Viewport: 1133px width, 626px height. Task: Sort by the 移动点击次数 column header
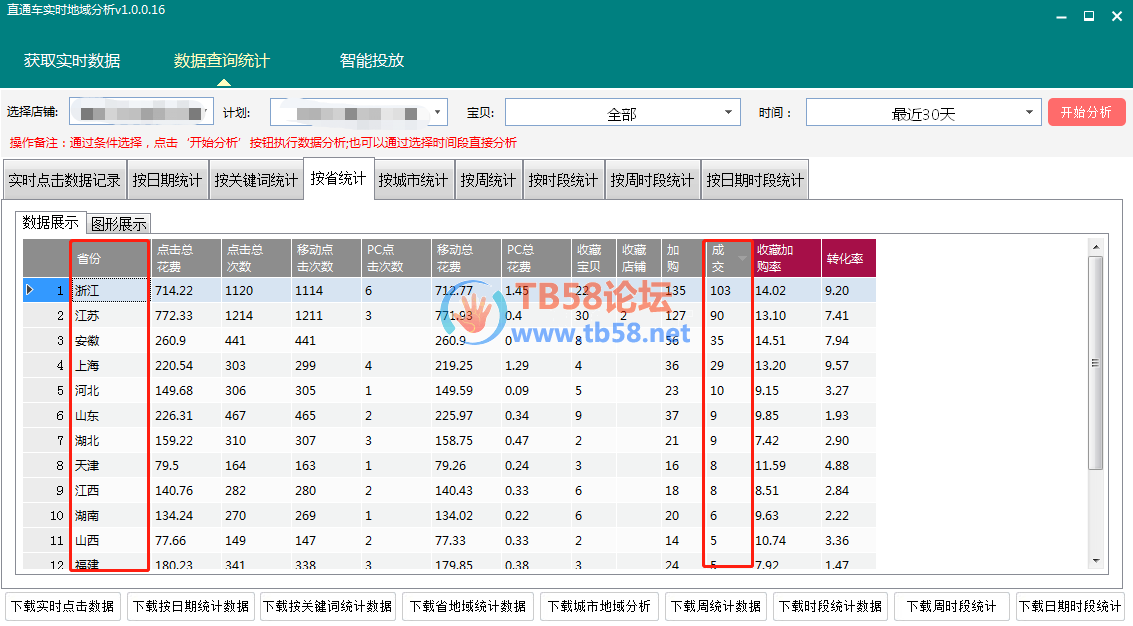pos(326,258)
